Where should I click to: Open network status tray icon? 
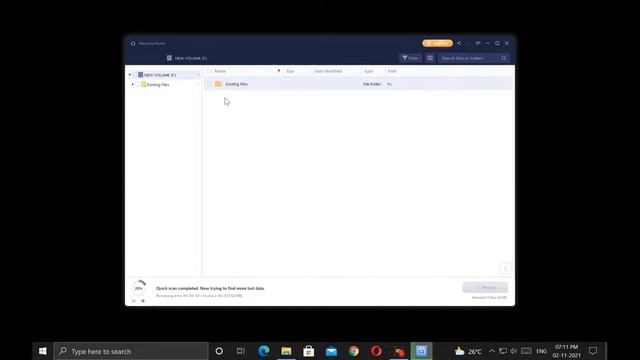coord(503,351)
